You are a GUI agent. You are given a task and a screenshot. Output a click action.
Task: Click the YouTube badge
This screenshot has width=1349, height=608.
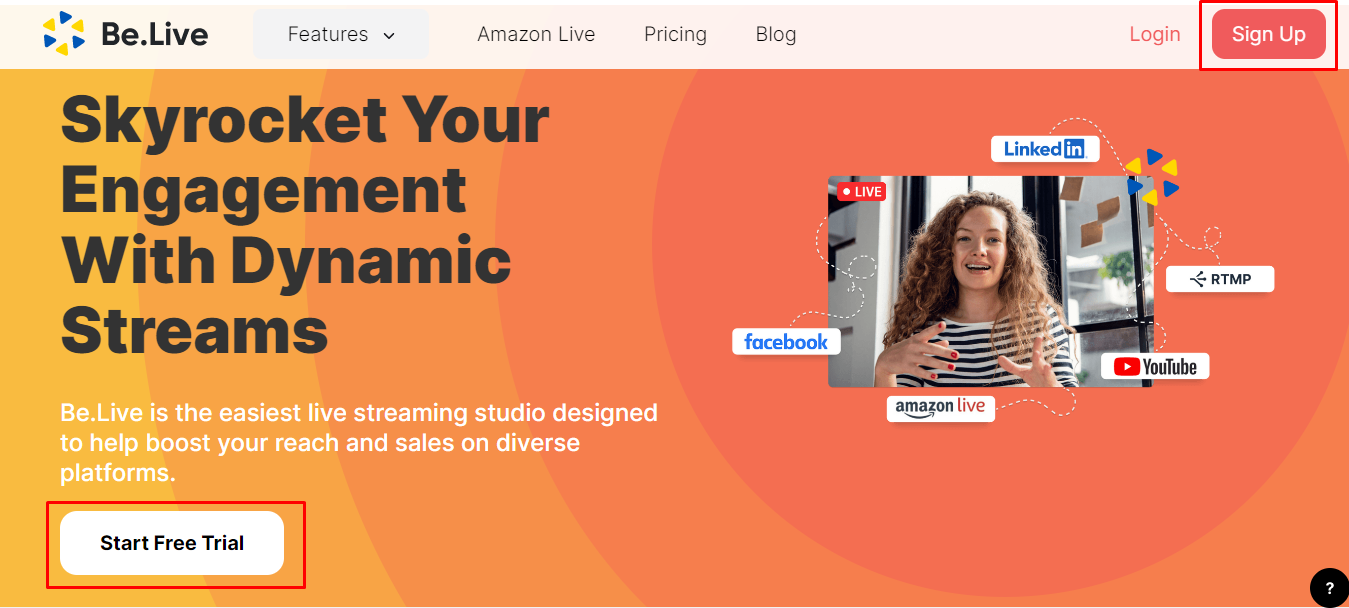click(x=1155, y=367)
